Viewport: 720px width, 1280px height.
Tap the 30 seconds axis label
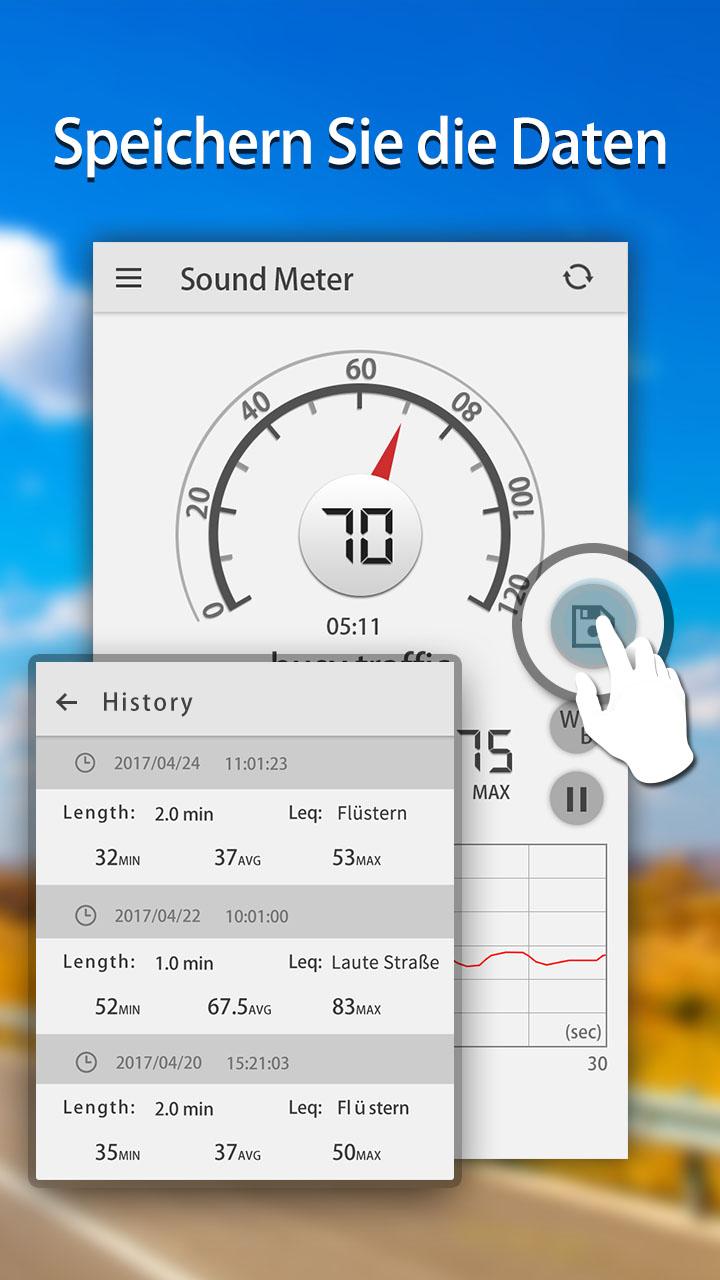(x=597, y=1064)
